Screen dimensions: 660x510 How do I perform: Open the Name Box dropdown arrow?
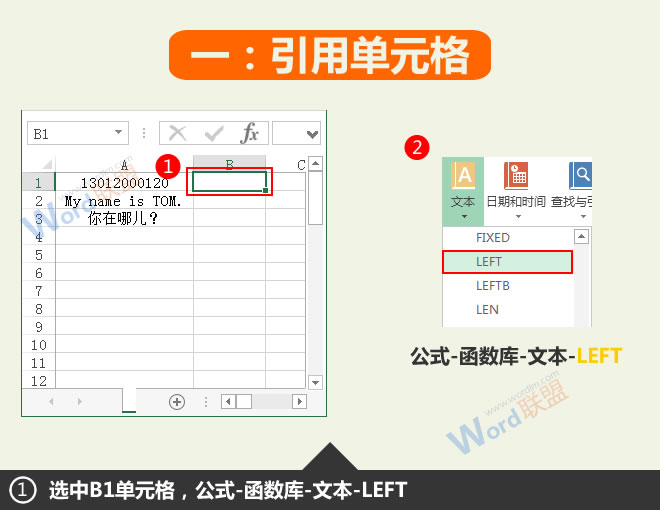(119, 132)
